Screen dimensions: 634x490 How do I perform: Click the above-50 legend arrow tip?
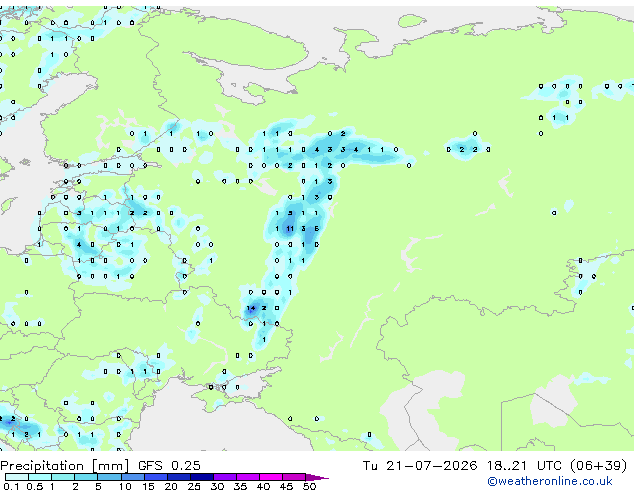pyautogui.click(x=317, y=477)
